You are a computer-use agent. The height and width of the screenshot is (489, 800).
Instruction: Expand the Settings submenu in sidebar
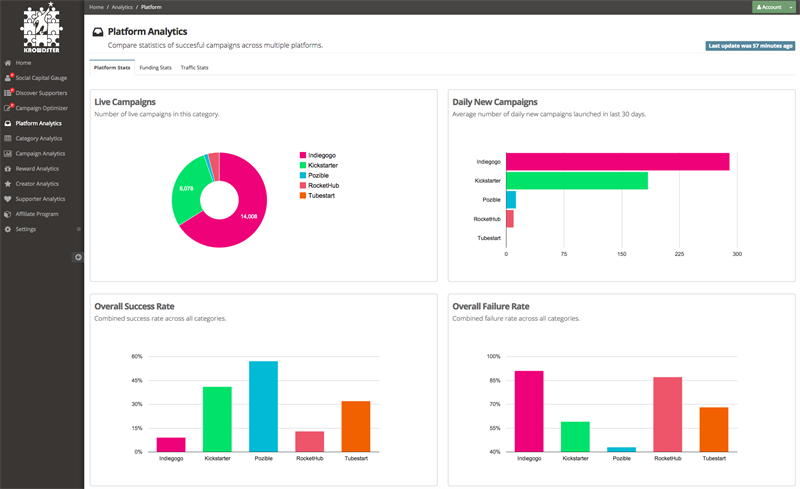(79, 229)
